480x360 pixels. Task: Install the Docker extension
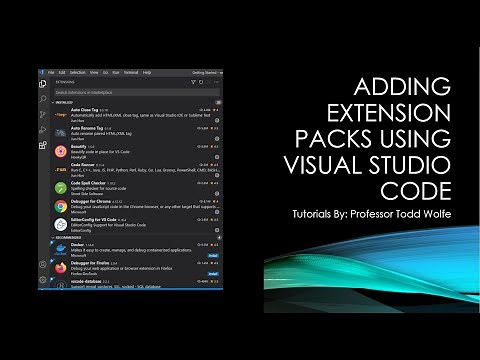coord(213,256)
